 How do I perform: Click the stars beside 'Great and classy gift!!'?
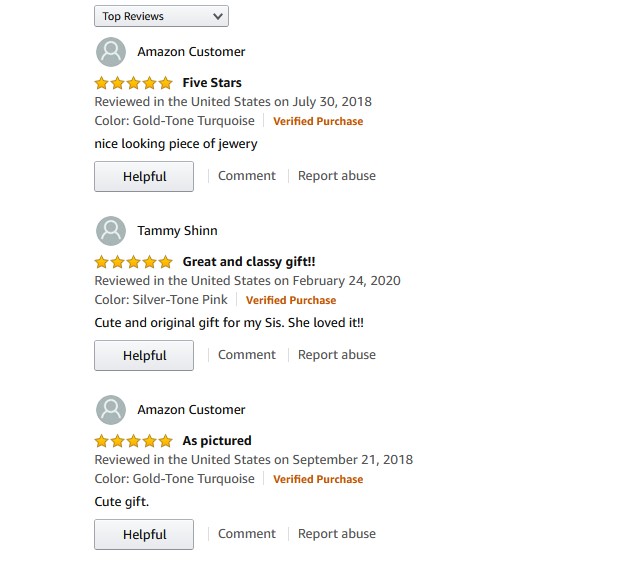click(134, 262)
